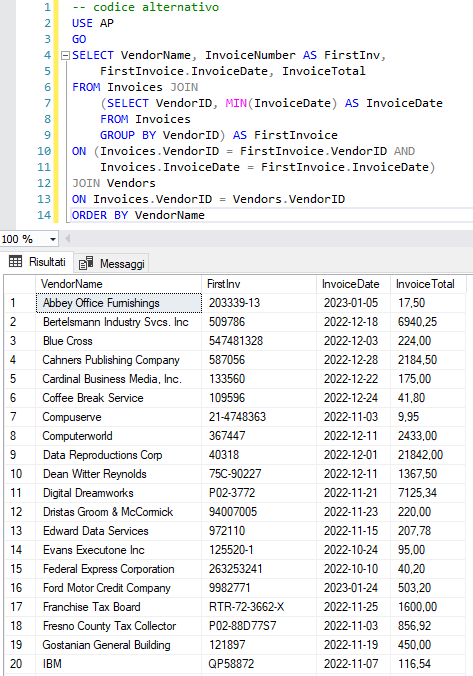Open the Messaggi tab
This screenshot has width=473, height=676.
click(x=112, y=263)
